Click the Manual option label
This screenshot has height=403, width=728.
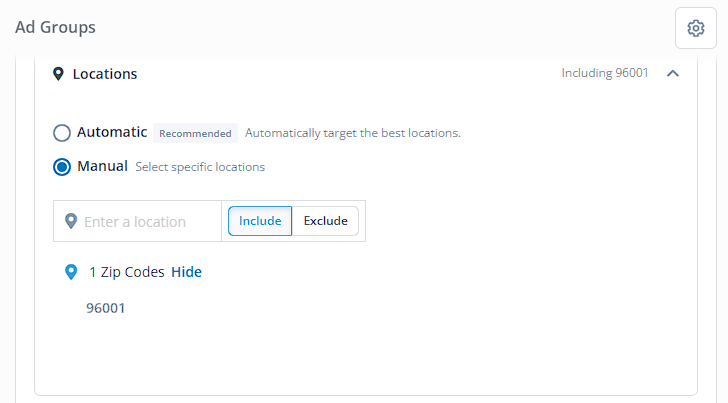pyautogui.click(x=102, y=166)
